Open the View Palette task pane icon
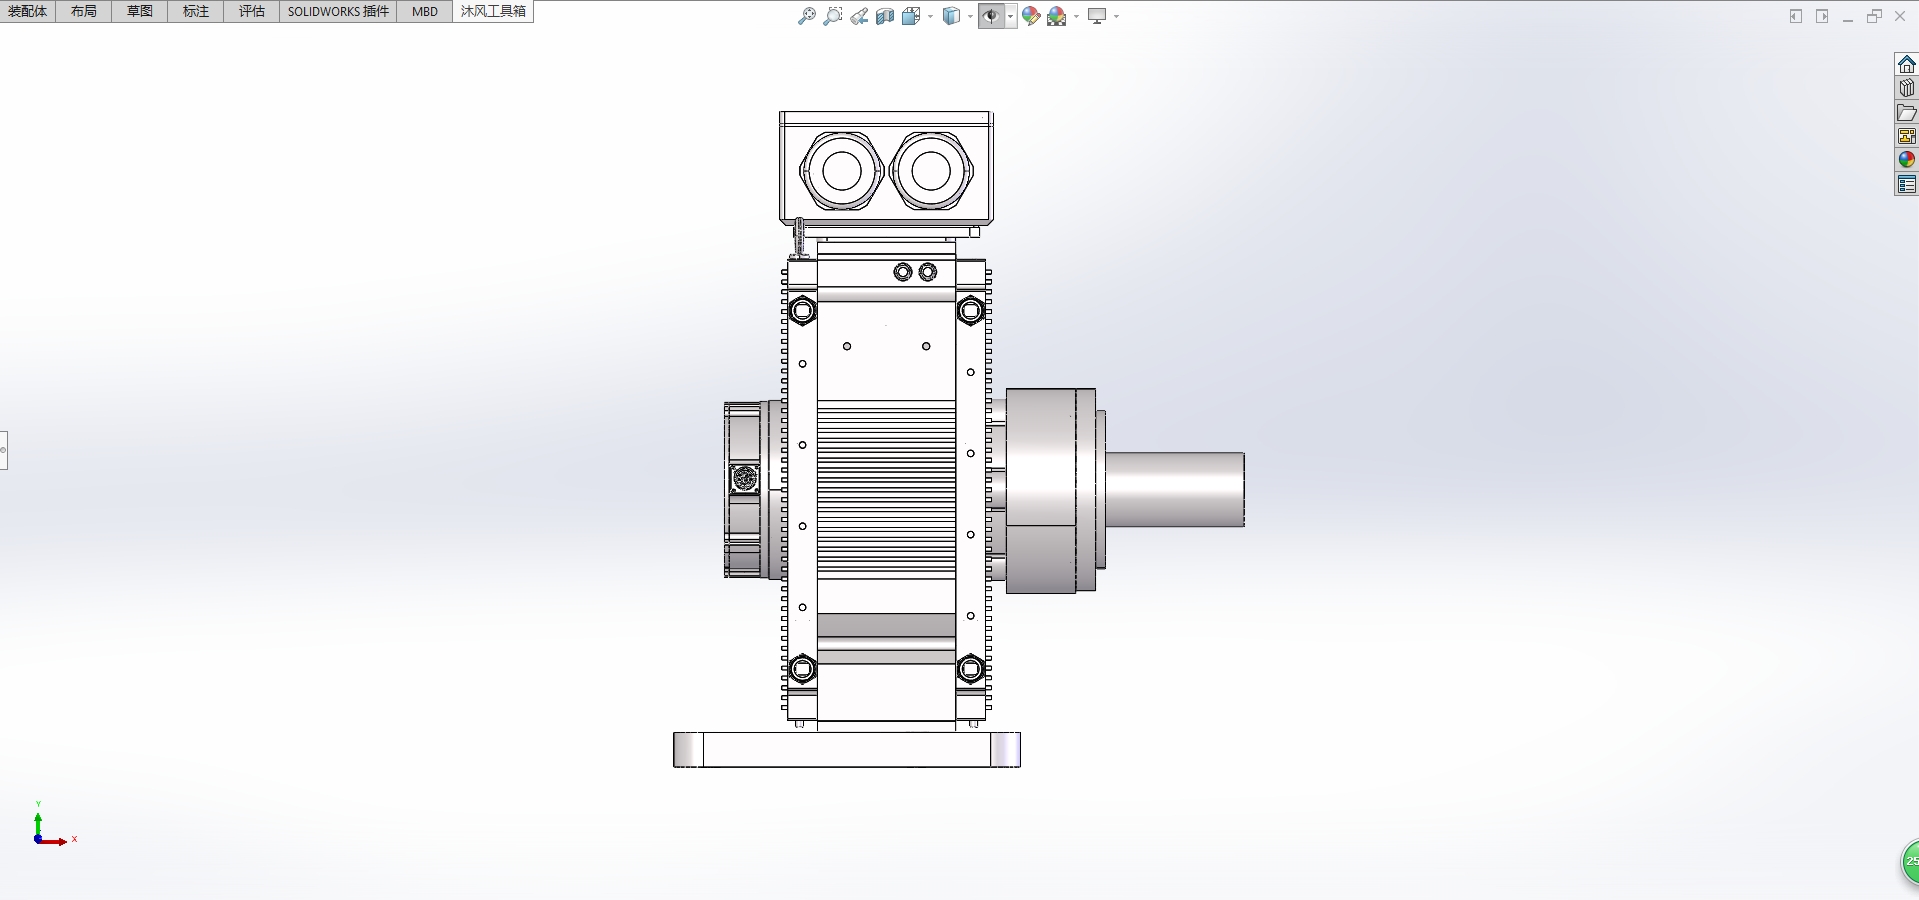Viewport: 1919px width, 900px height. coord(1907,136)
